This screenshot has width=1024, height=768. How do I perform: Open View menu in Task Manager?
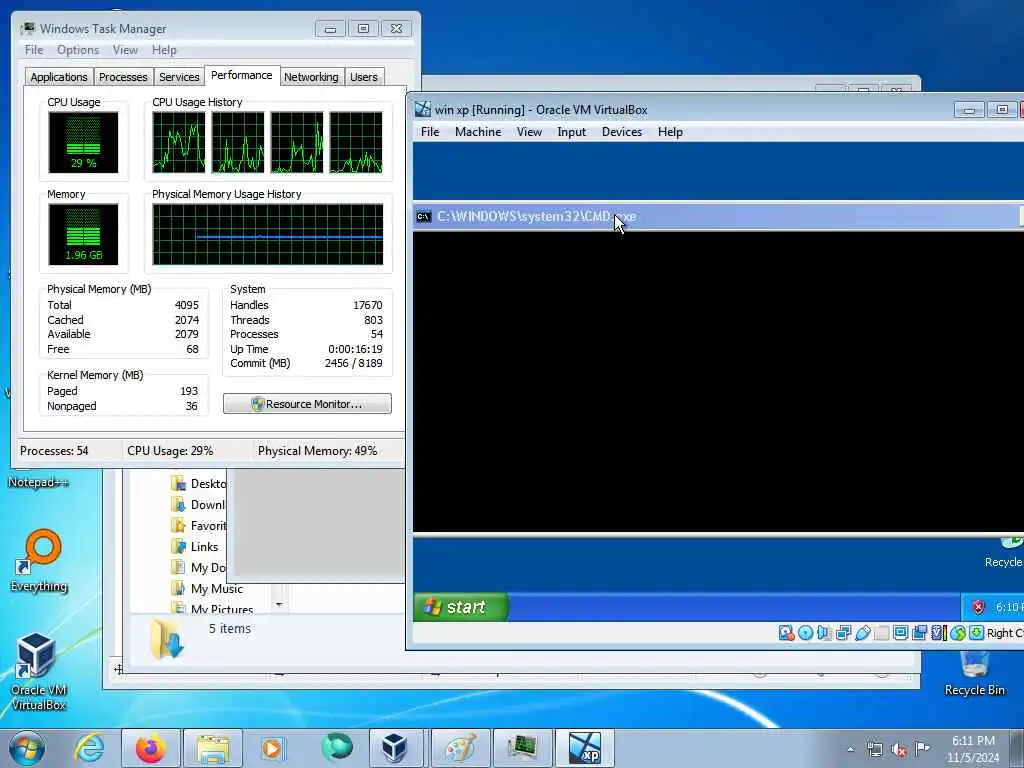tap(125, 50)
